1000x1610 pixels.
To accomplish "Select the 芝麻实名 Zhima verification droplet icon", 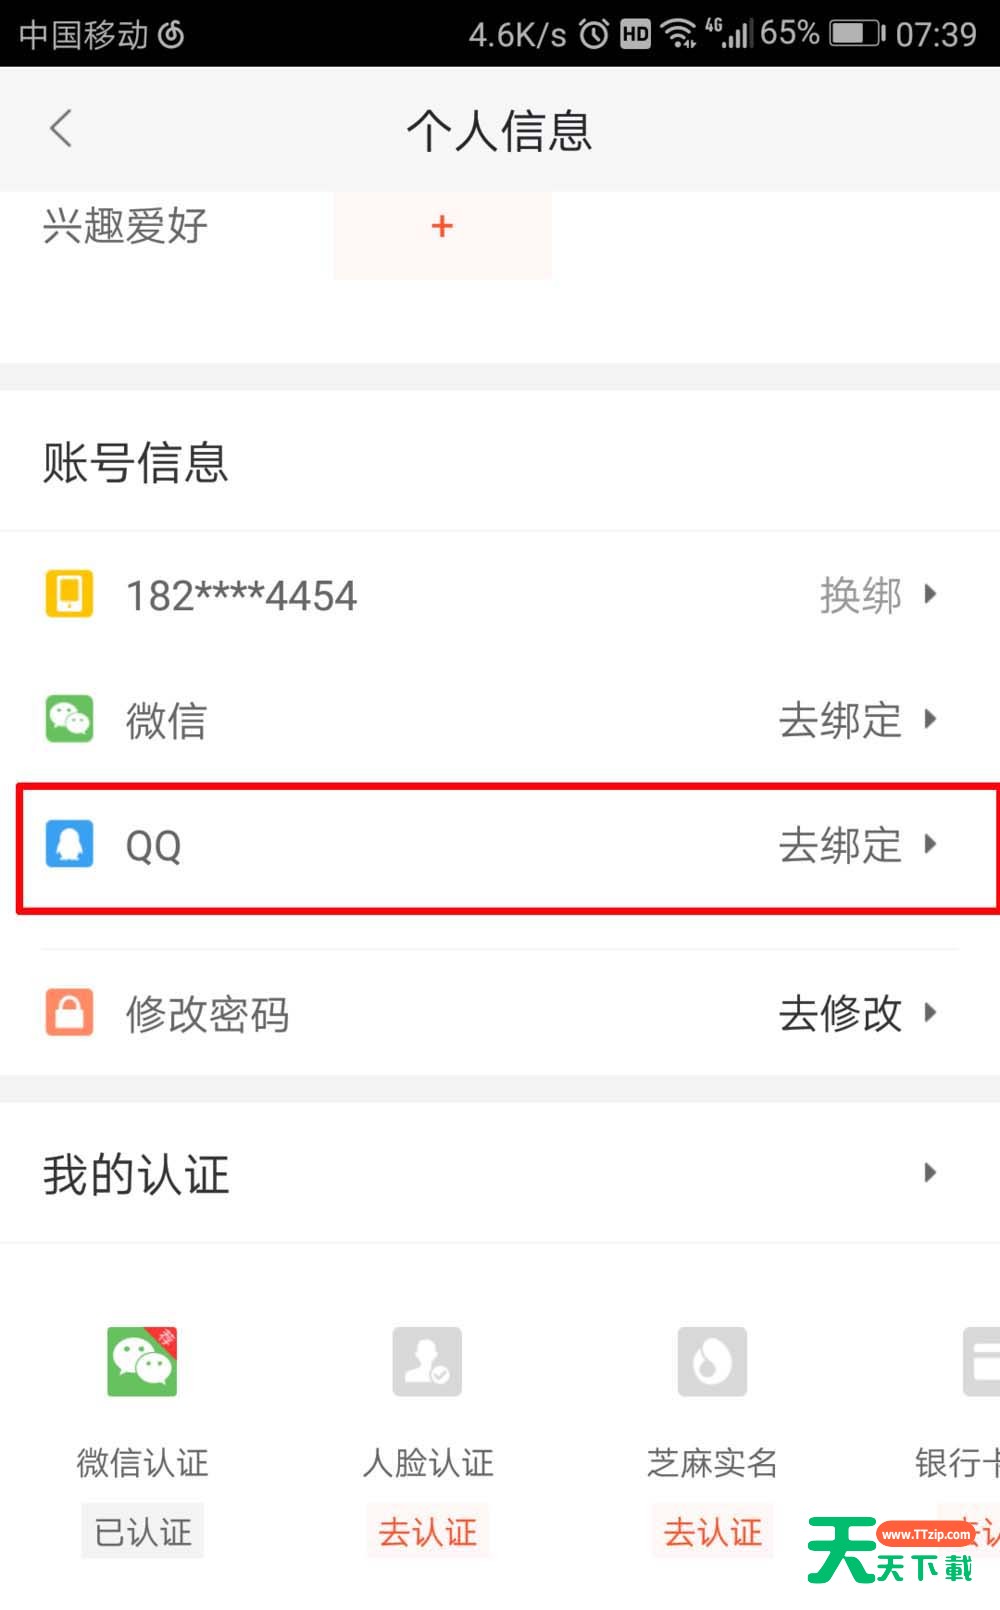I will point(712,1360).
